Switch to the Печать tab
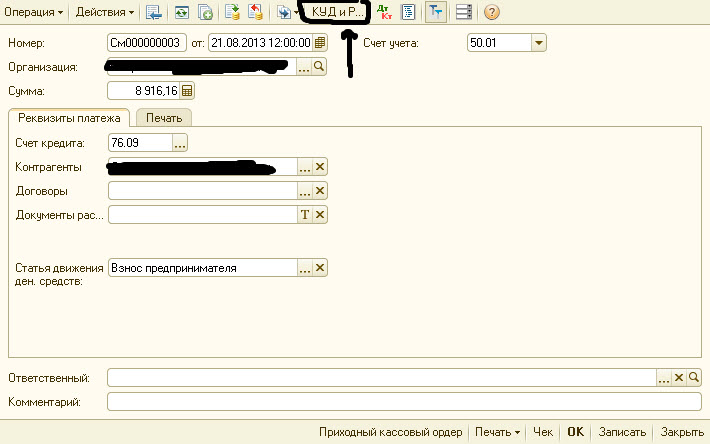Image resolution: width=710 pixels, height=444 pixels. (x=164, y=118)
